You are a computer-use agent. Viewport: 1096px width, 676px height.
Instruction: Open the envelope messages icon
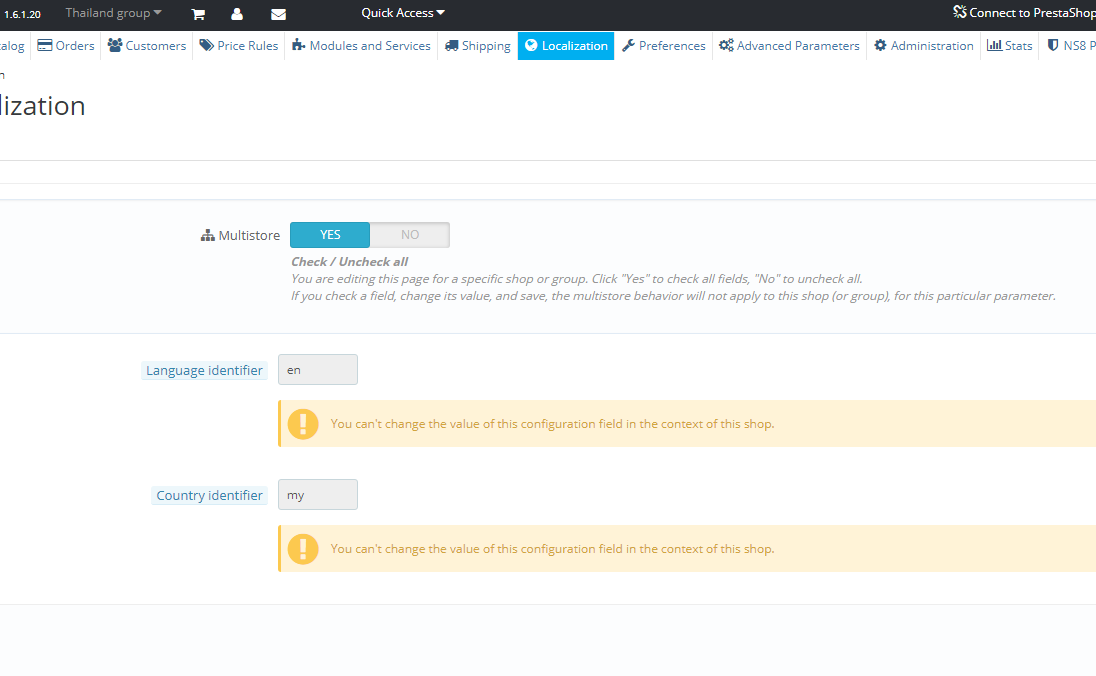[x=278, y=14]
